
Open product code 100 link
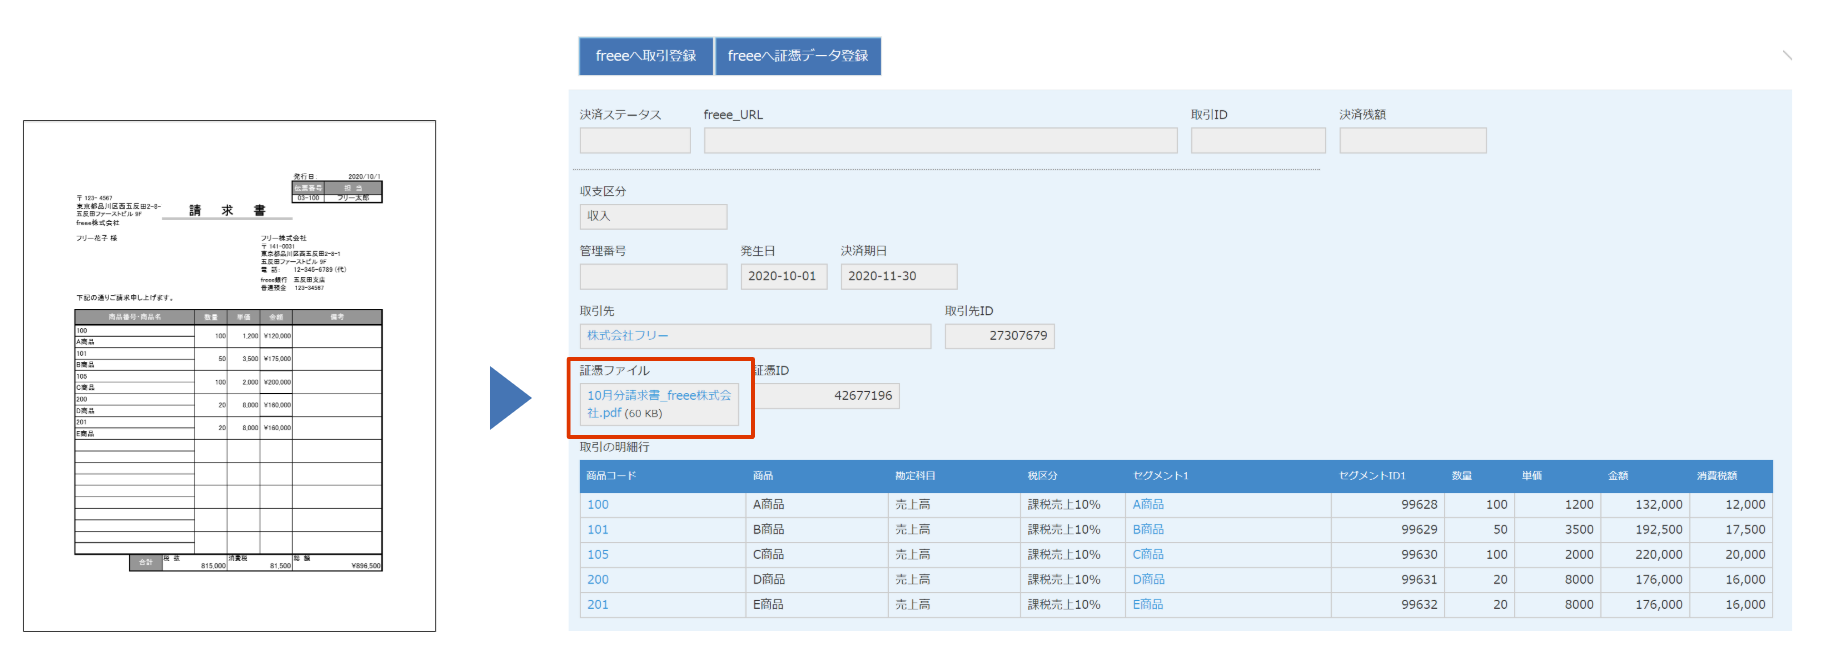(598, 505)
